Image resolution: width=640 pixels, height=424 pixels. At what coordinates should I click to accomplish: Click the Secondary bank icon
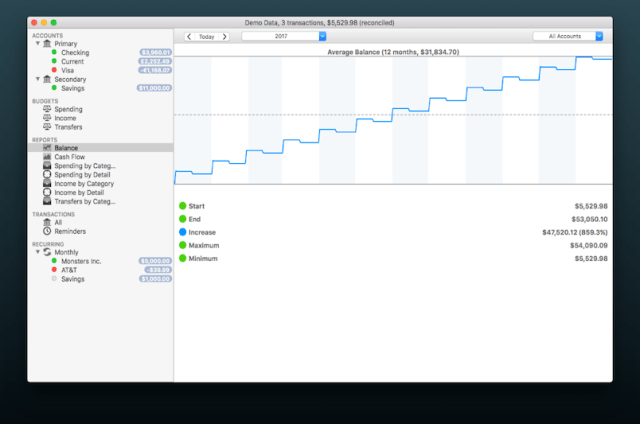pos(47,79)
